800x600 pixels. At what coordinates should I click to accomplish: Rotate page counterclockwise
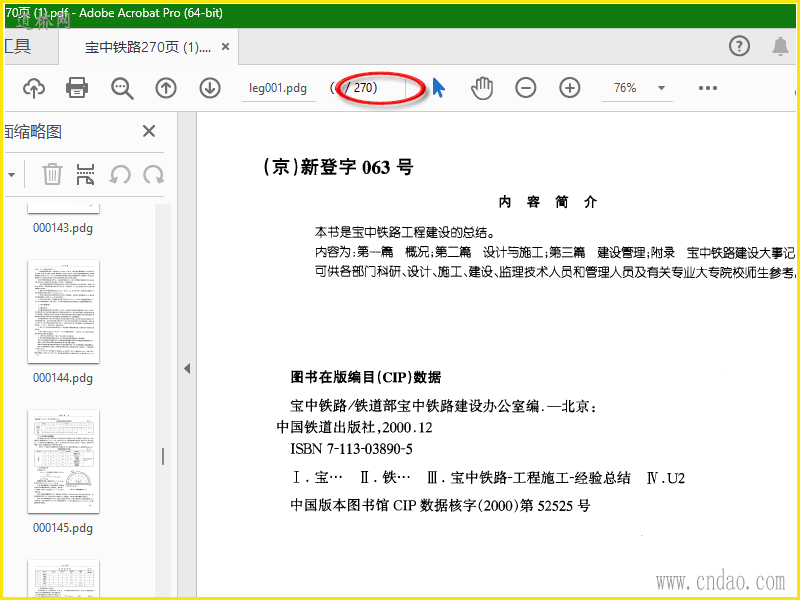120,174
